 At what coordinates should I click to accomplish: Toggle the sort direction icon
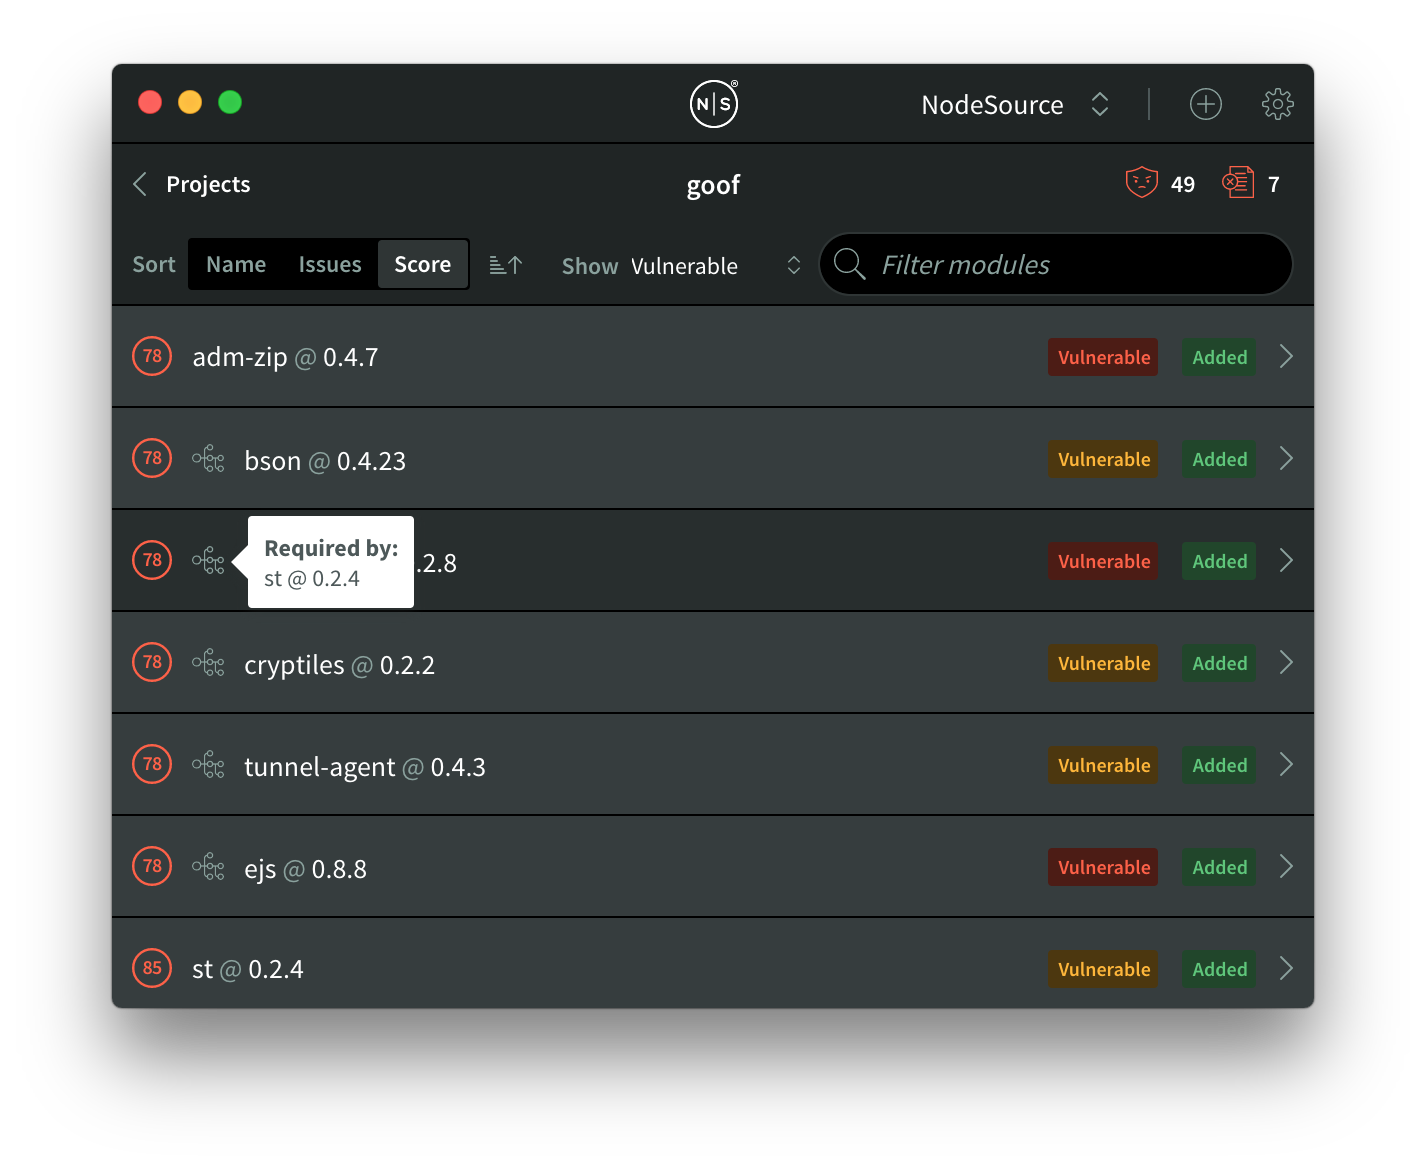click(506, 265)
